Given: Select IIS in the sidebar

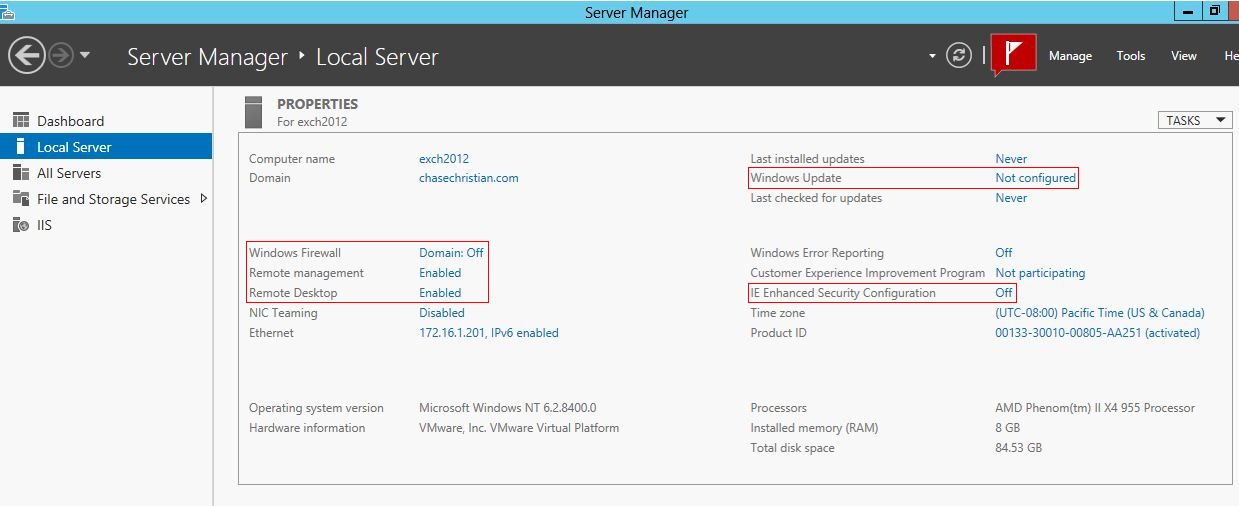Looking at the screenshot, I should 106,225.
